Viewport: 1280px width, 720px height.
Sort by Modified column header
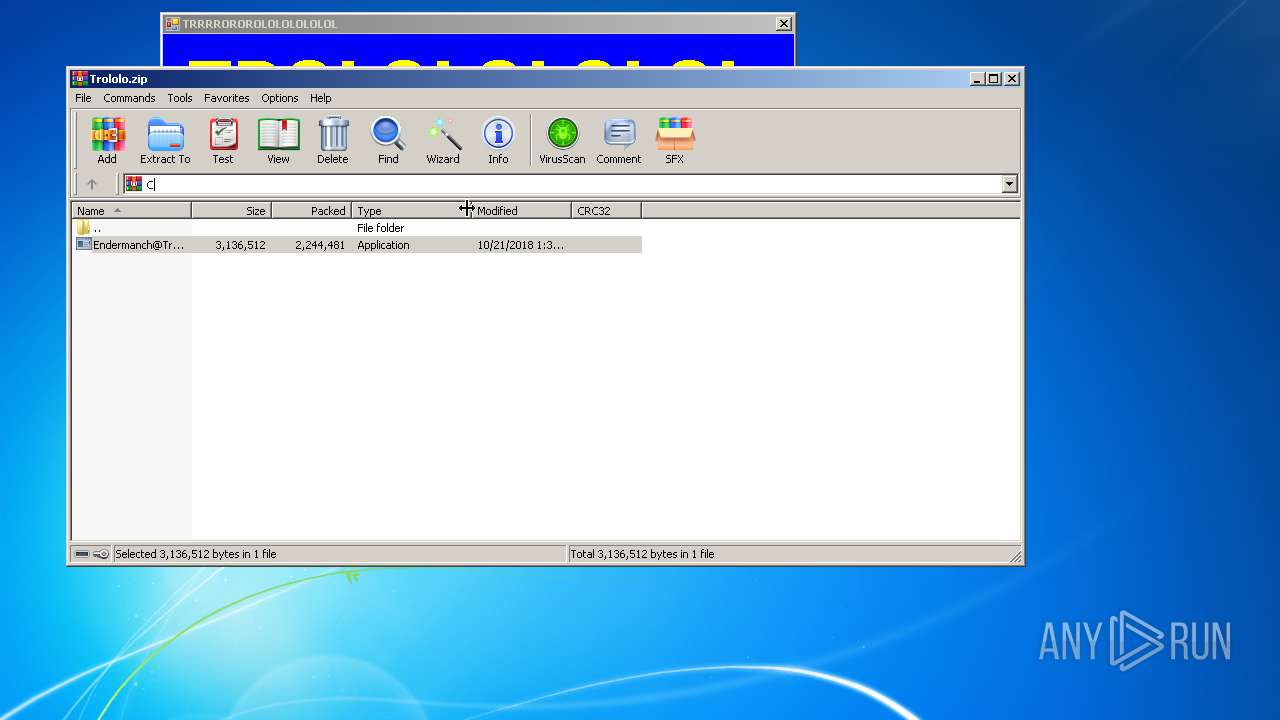coord(521,211)
